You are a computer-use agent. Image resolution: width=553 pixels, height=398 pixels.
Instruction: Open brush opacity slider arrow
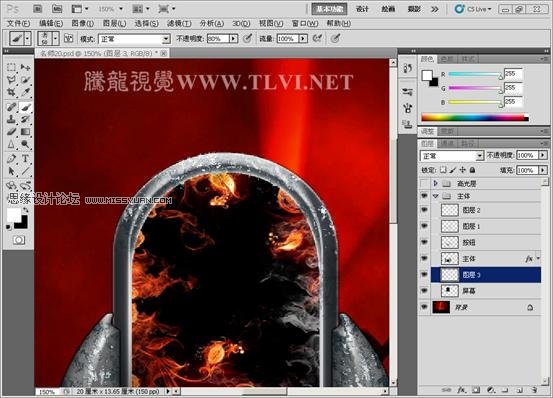coord(233,38)
